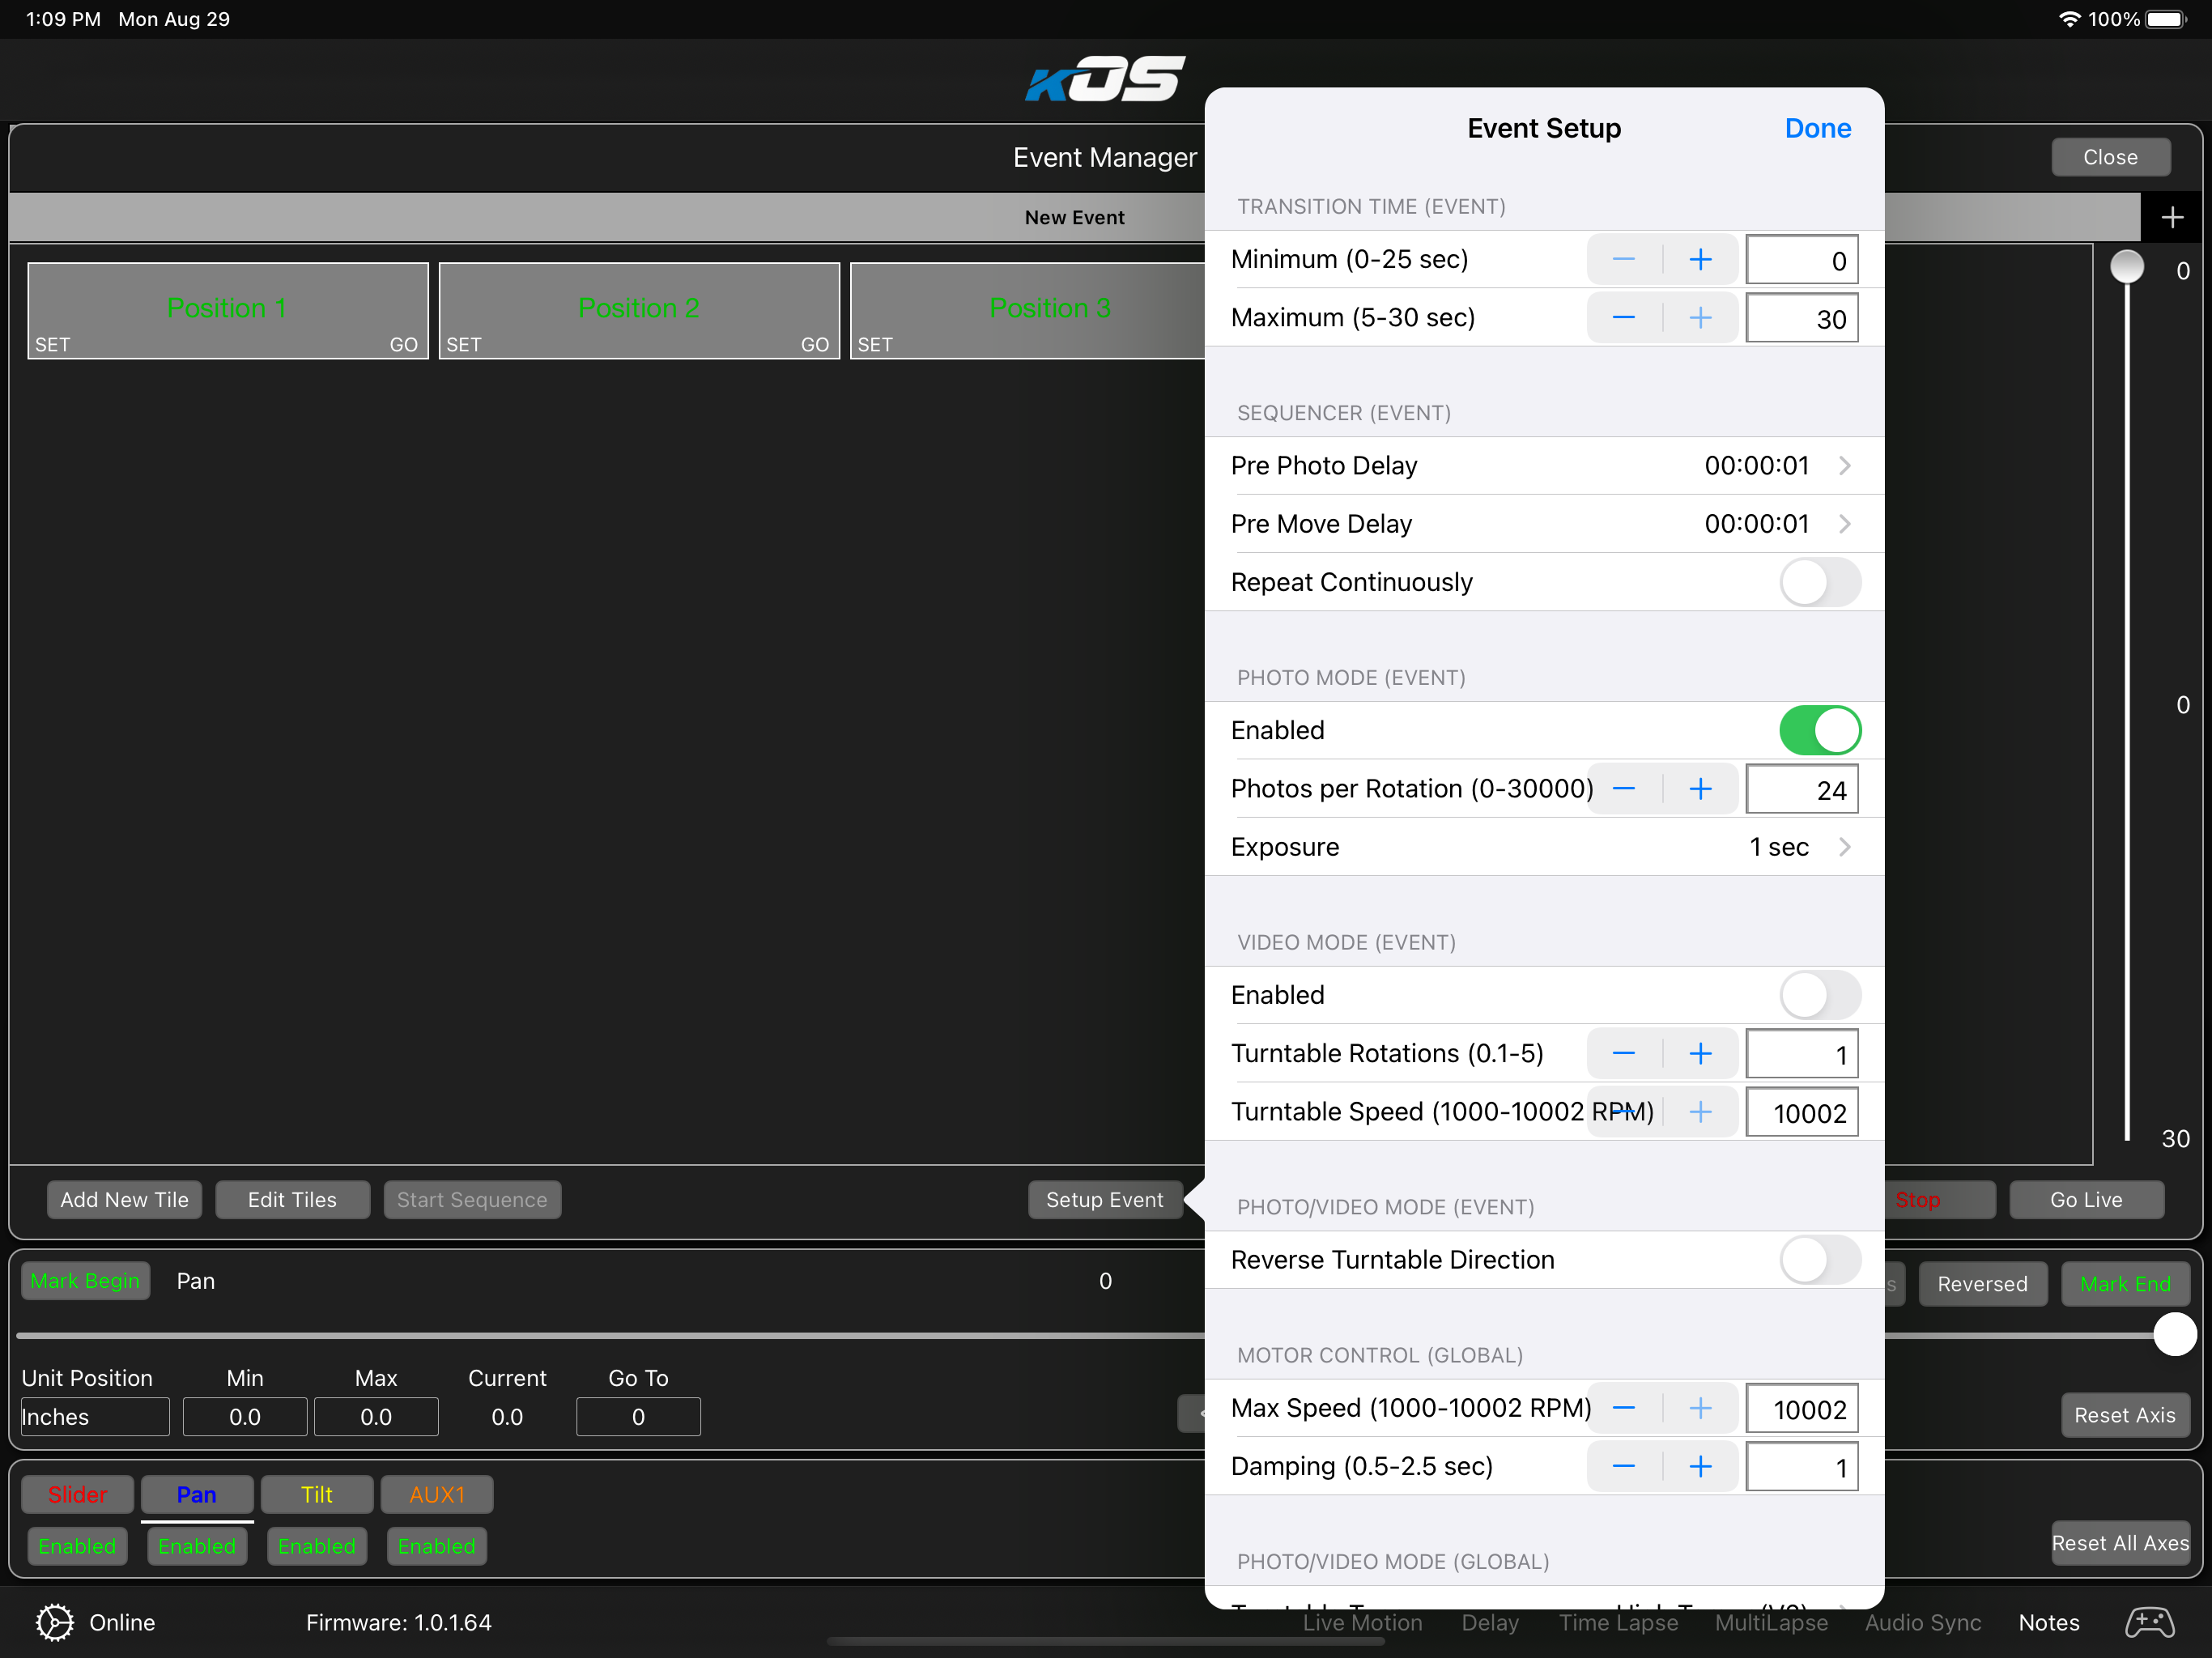Click Add New Tile button
Image resolution: width=2212 pixels, height=1658 pixels.
pyautogui.click(x=124, y=1200)
